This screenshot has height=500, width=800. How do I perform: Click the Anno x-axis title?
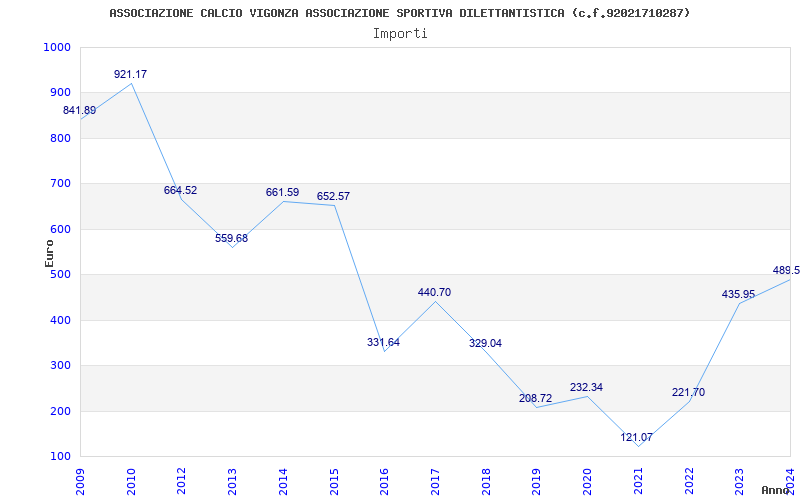point(776,490)
